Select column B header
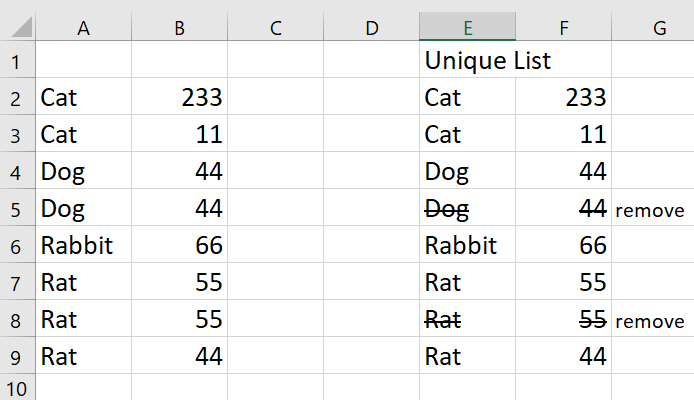694x400 pixels. click(x=180, y=27)
